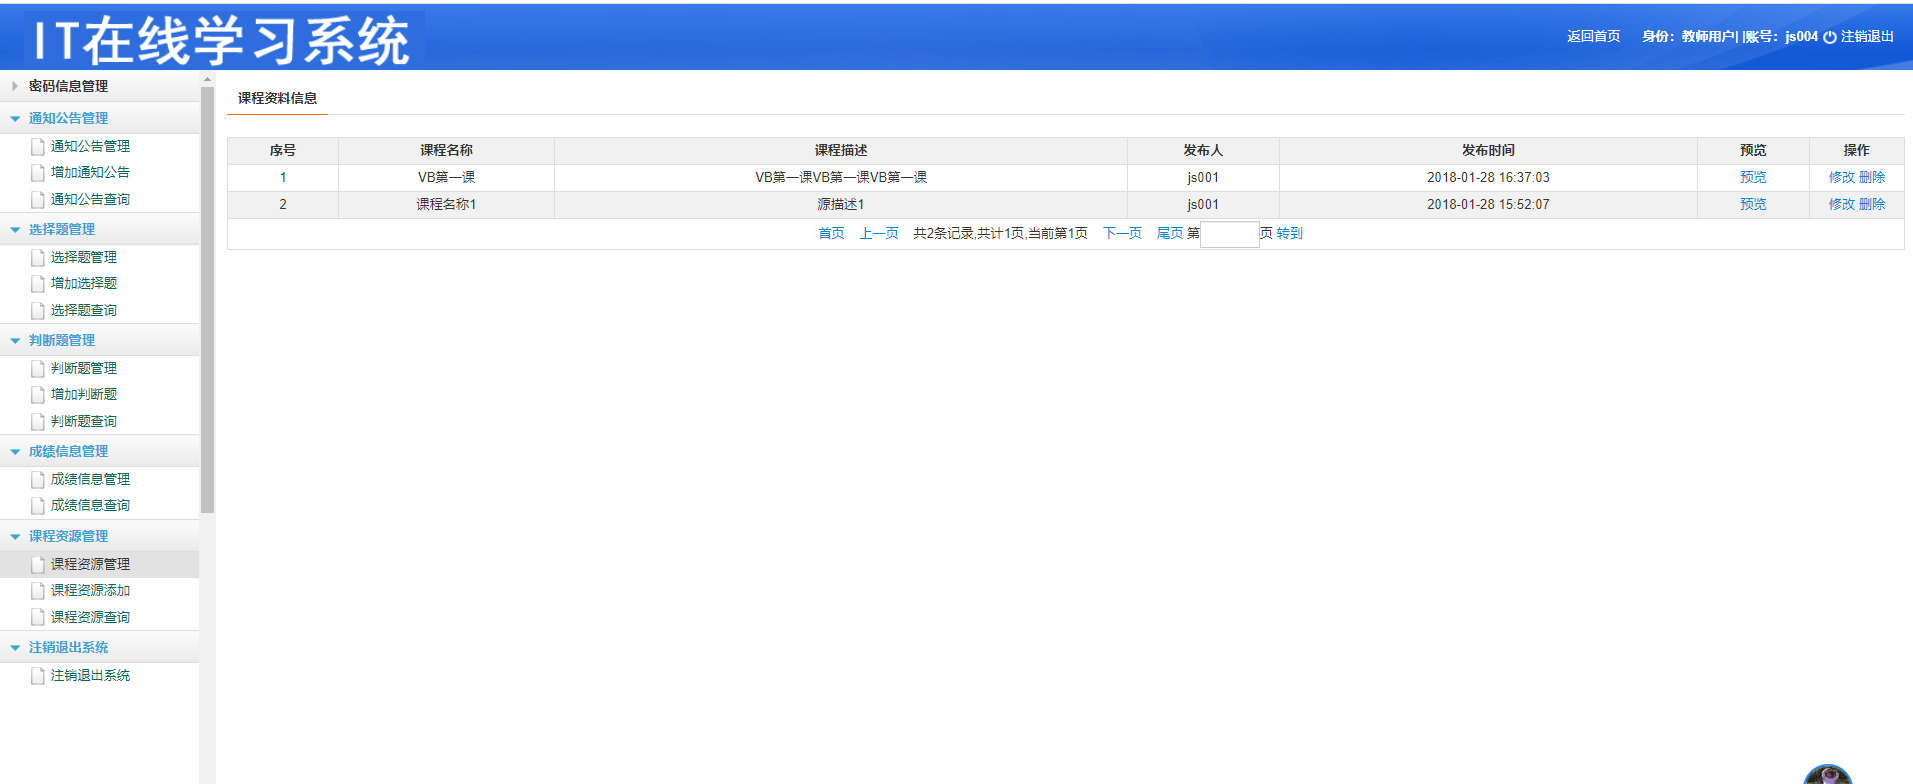Open 密码信息管理 menu header

coord(68,86)
